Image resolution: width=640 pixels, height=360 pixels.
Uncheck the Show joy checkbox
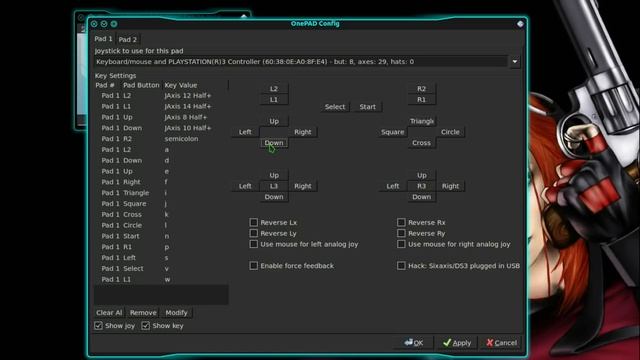[x=98, y=326]
